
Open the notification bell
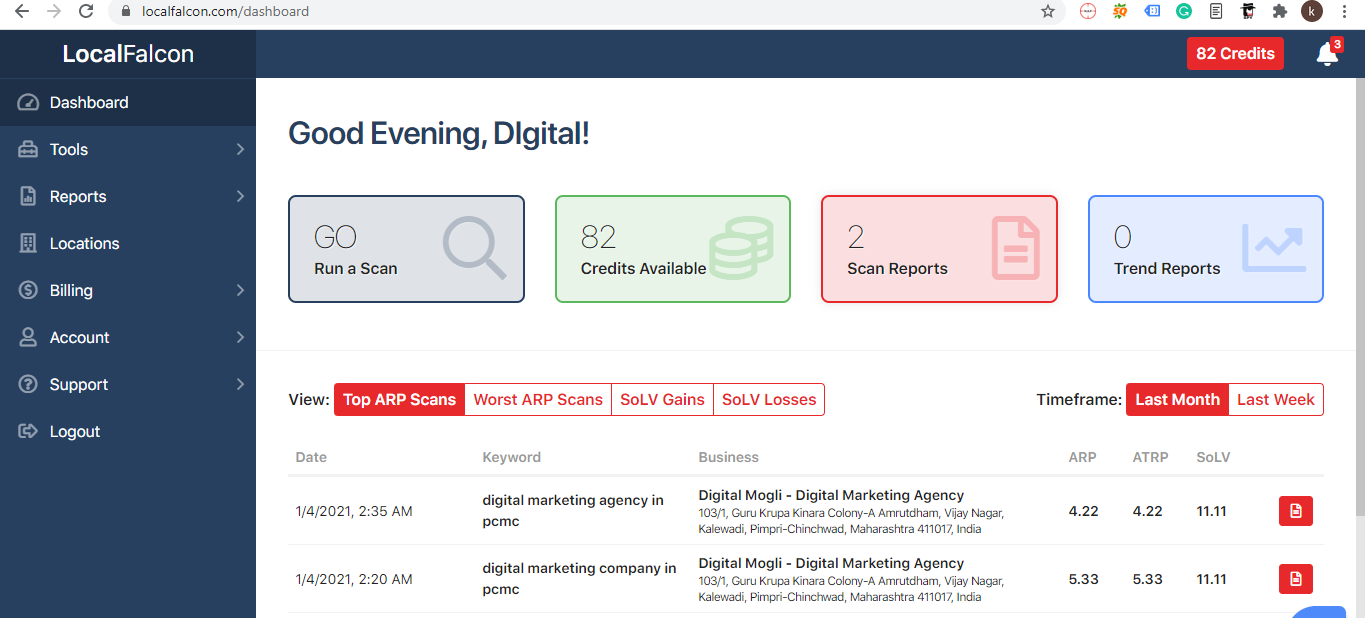click(1326, 53)
